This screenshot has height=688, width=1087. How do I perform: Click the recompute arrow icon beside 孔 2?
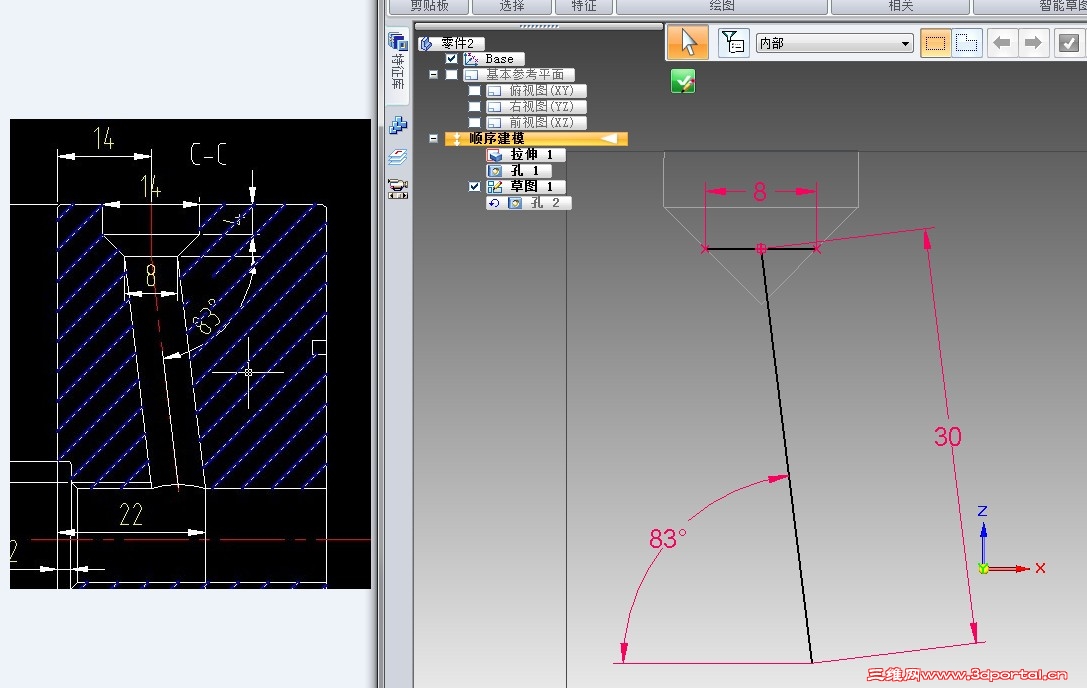tap(494, 203)
